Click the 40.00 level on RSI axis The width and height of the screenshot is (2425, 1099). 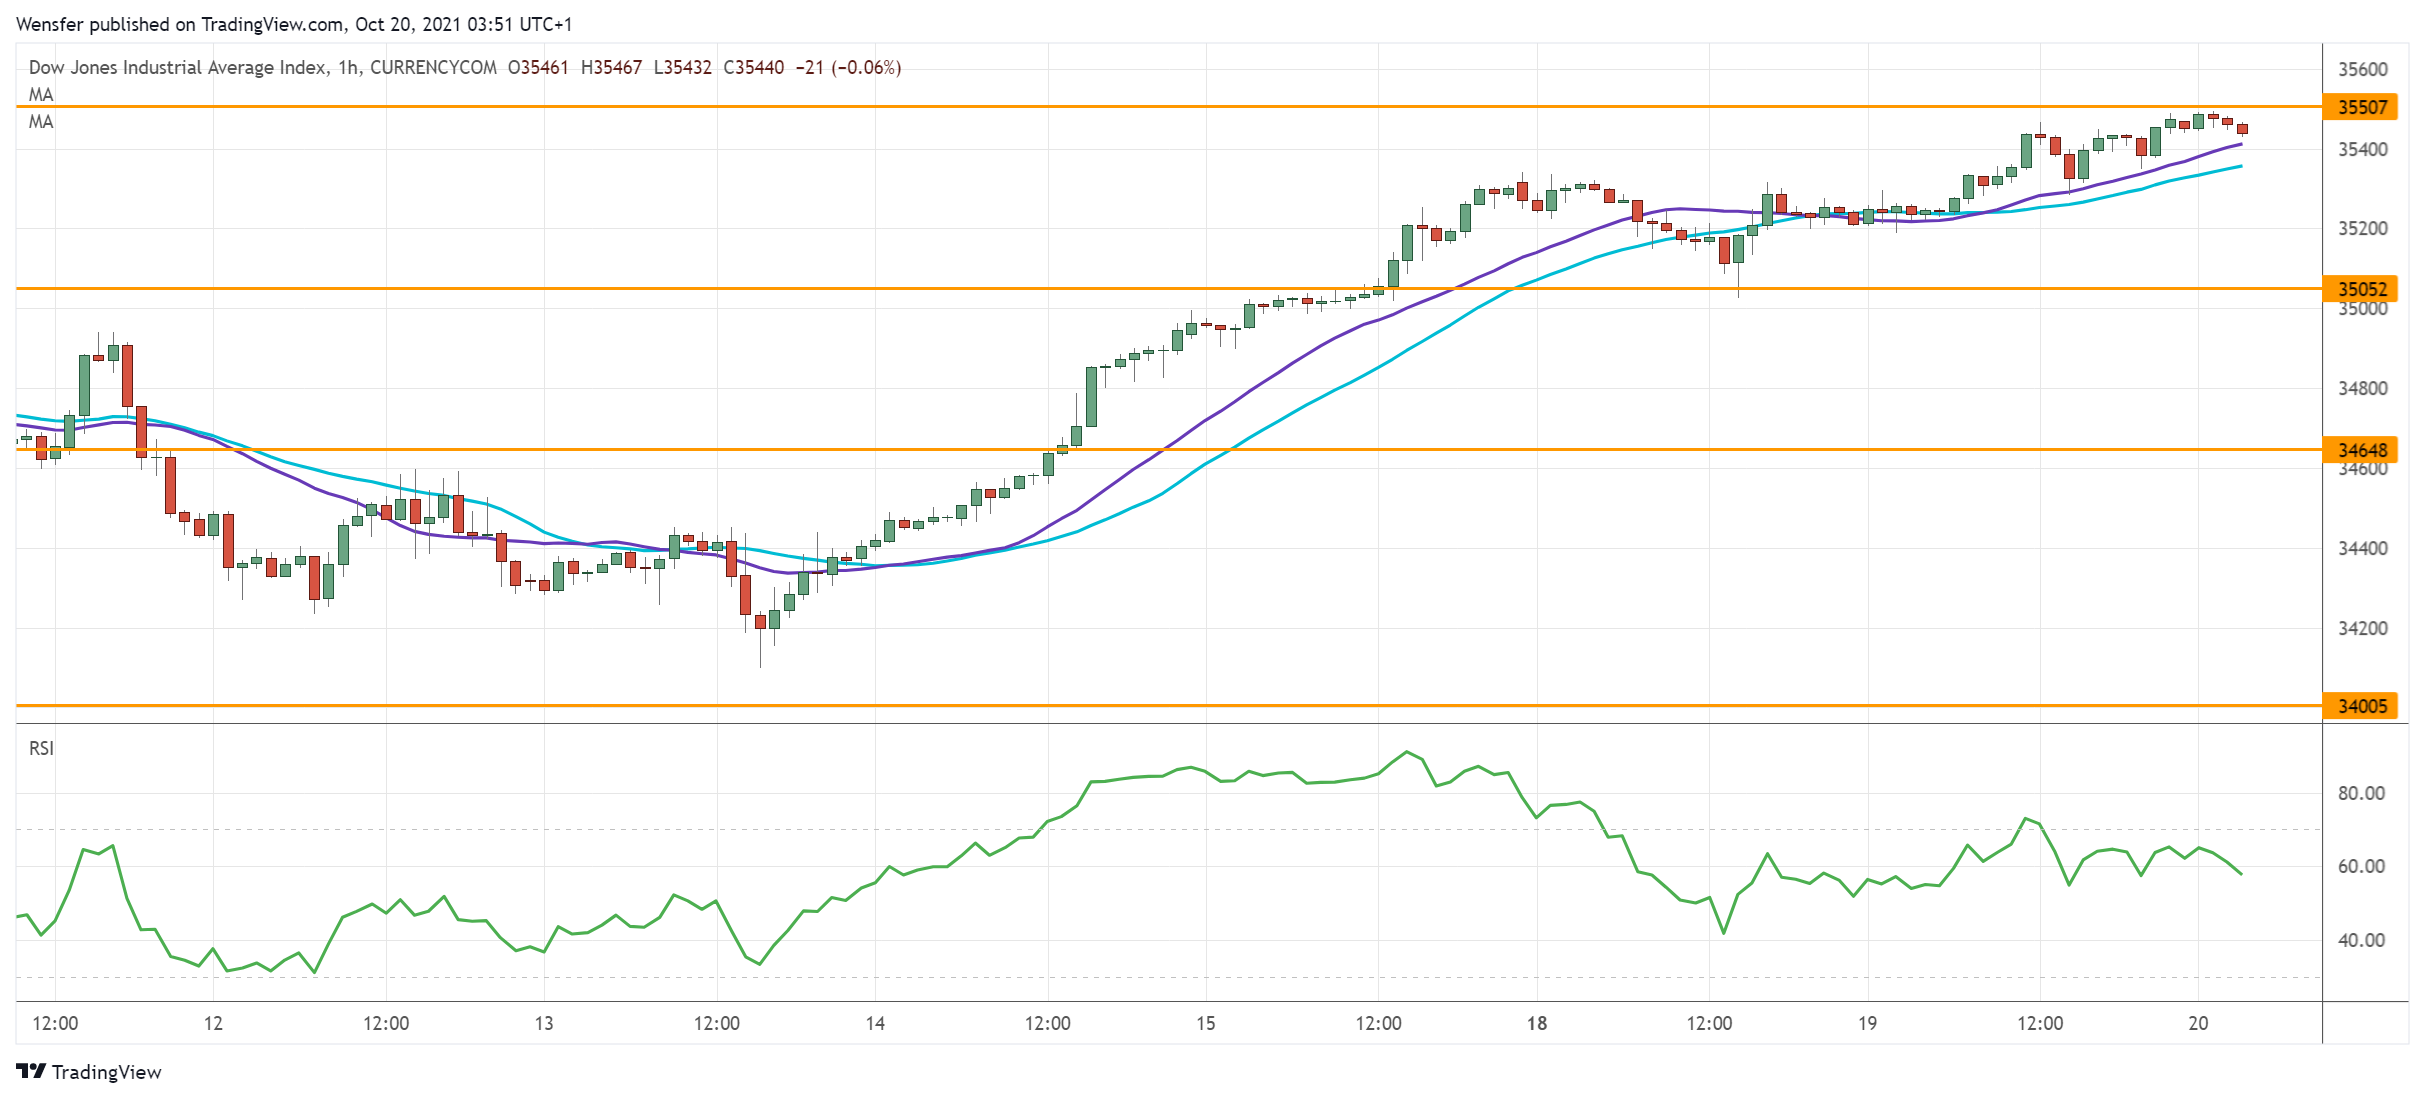[2361, 941]
